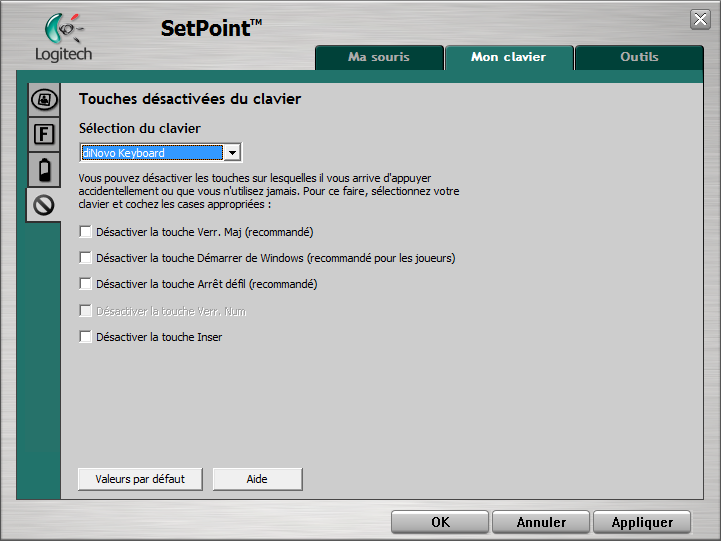Check Désactiver la touche Arrêt défil
Viewport: 721px width, 541px height.
[85, 284]
